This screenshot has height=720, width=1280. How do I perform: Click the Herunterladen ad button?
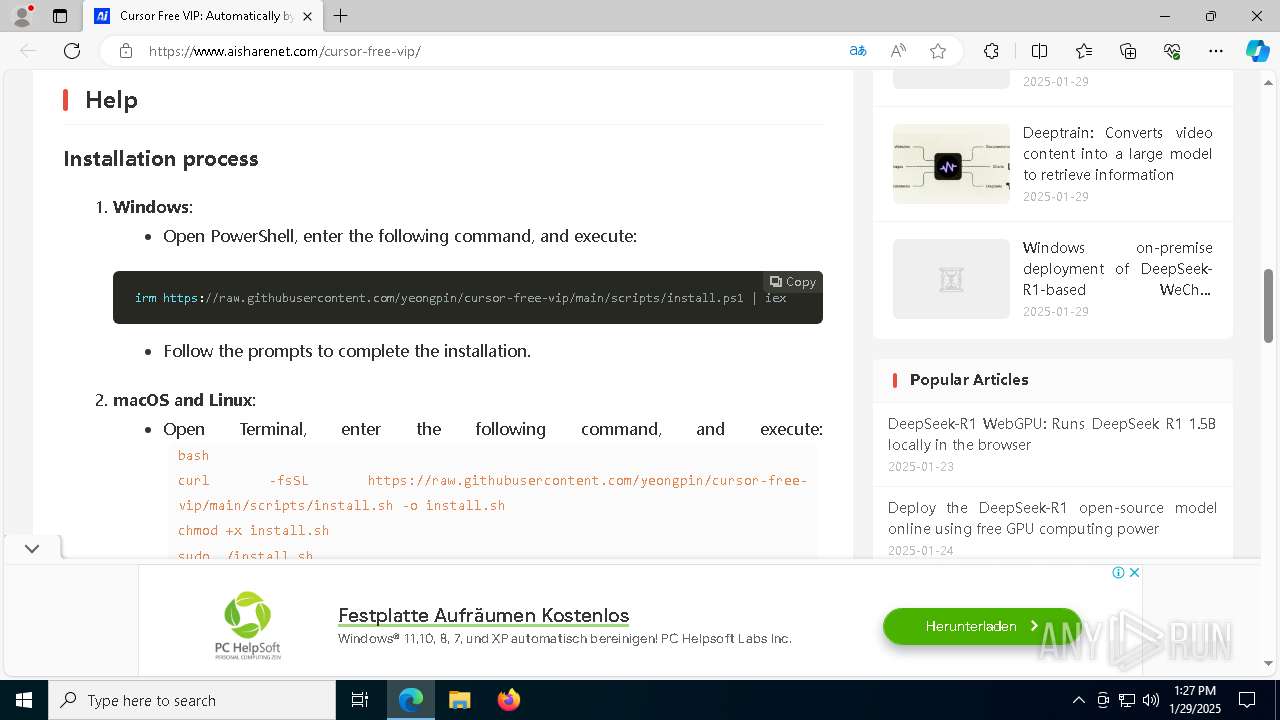982,626
